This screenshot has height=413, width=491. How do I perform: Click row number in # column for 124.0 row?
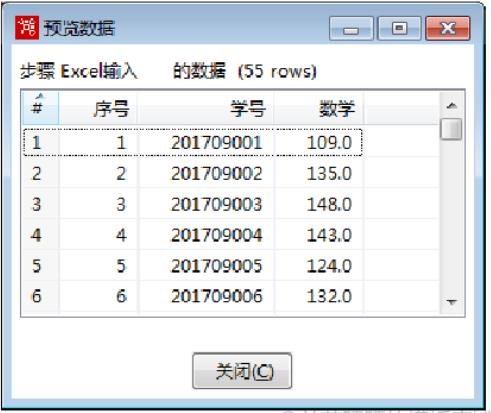(41, 266)
